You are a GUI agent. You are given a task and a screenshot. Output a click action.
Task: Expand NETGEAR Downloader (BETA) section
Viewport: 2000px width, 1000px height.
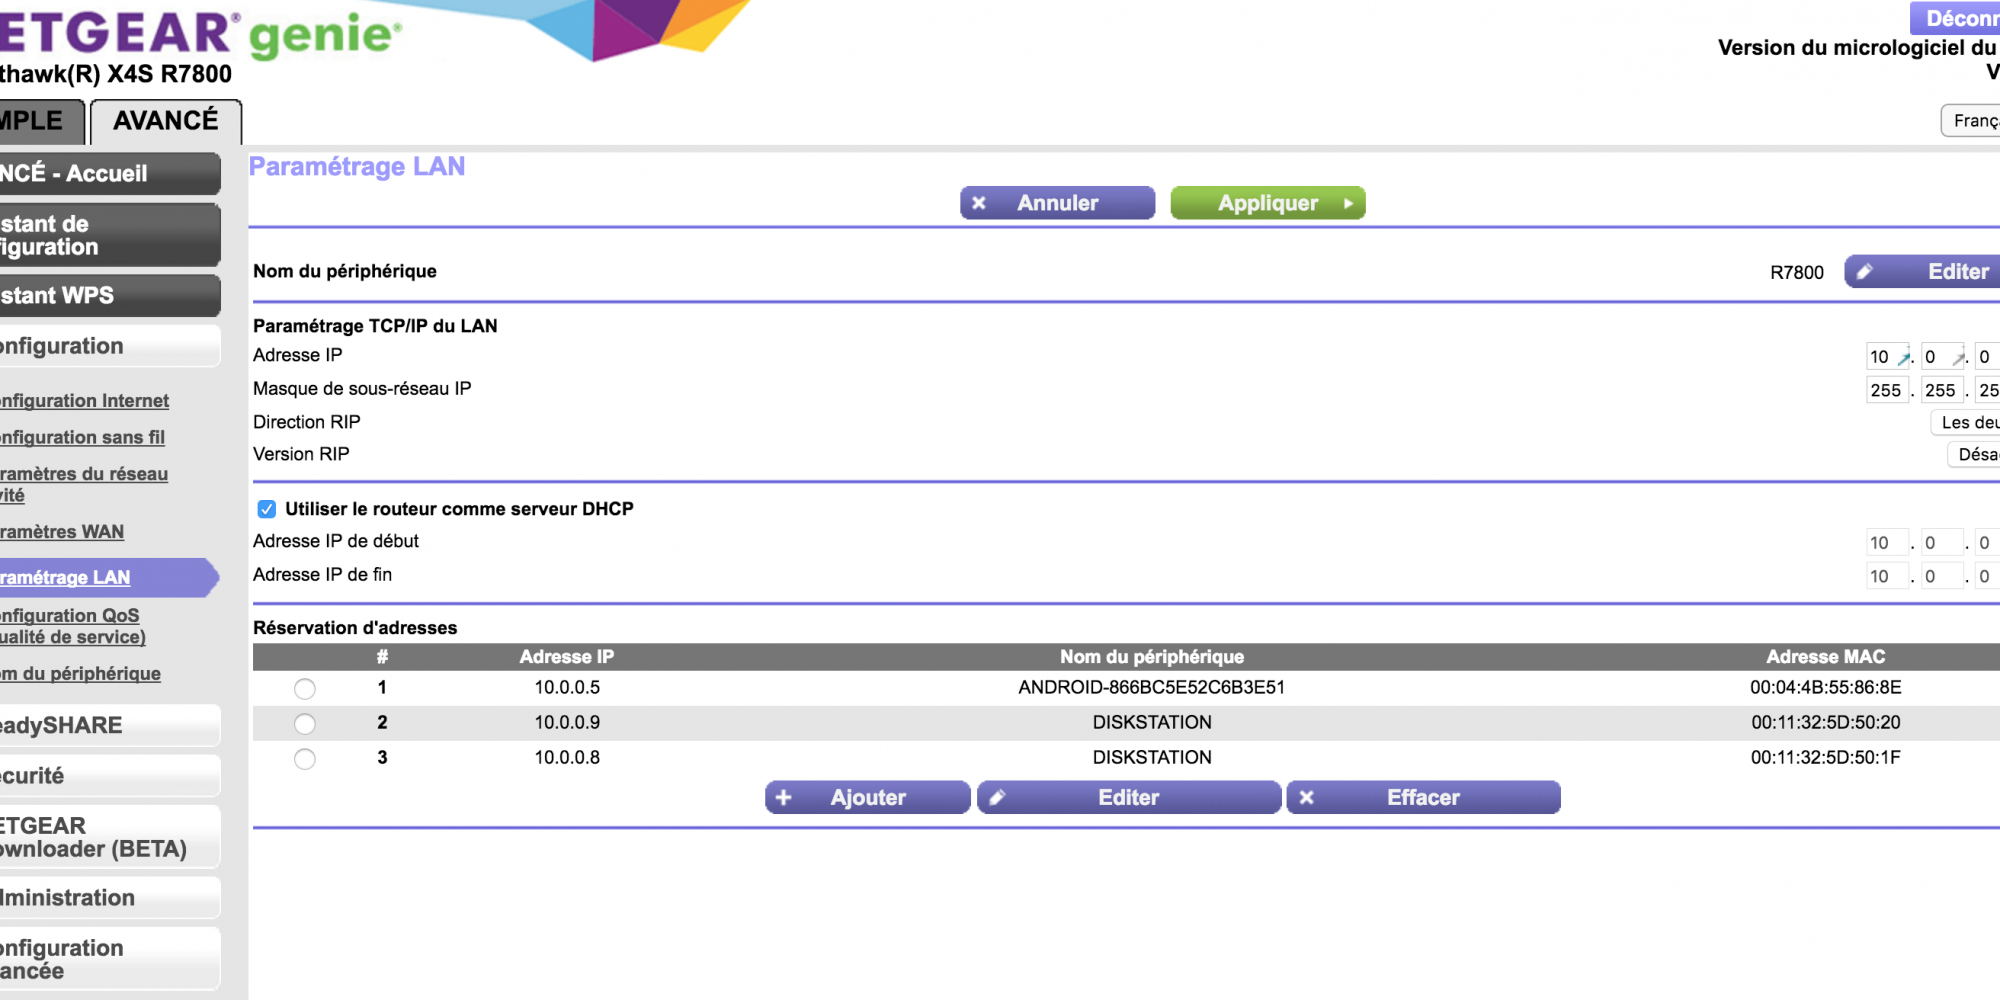109,837
